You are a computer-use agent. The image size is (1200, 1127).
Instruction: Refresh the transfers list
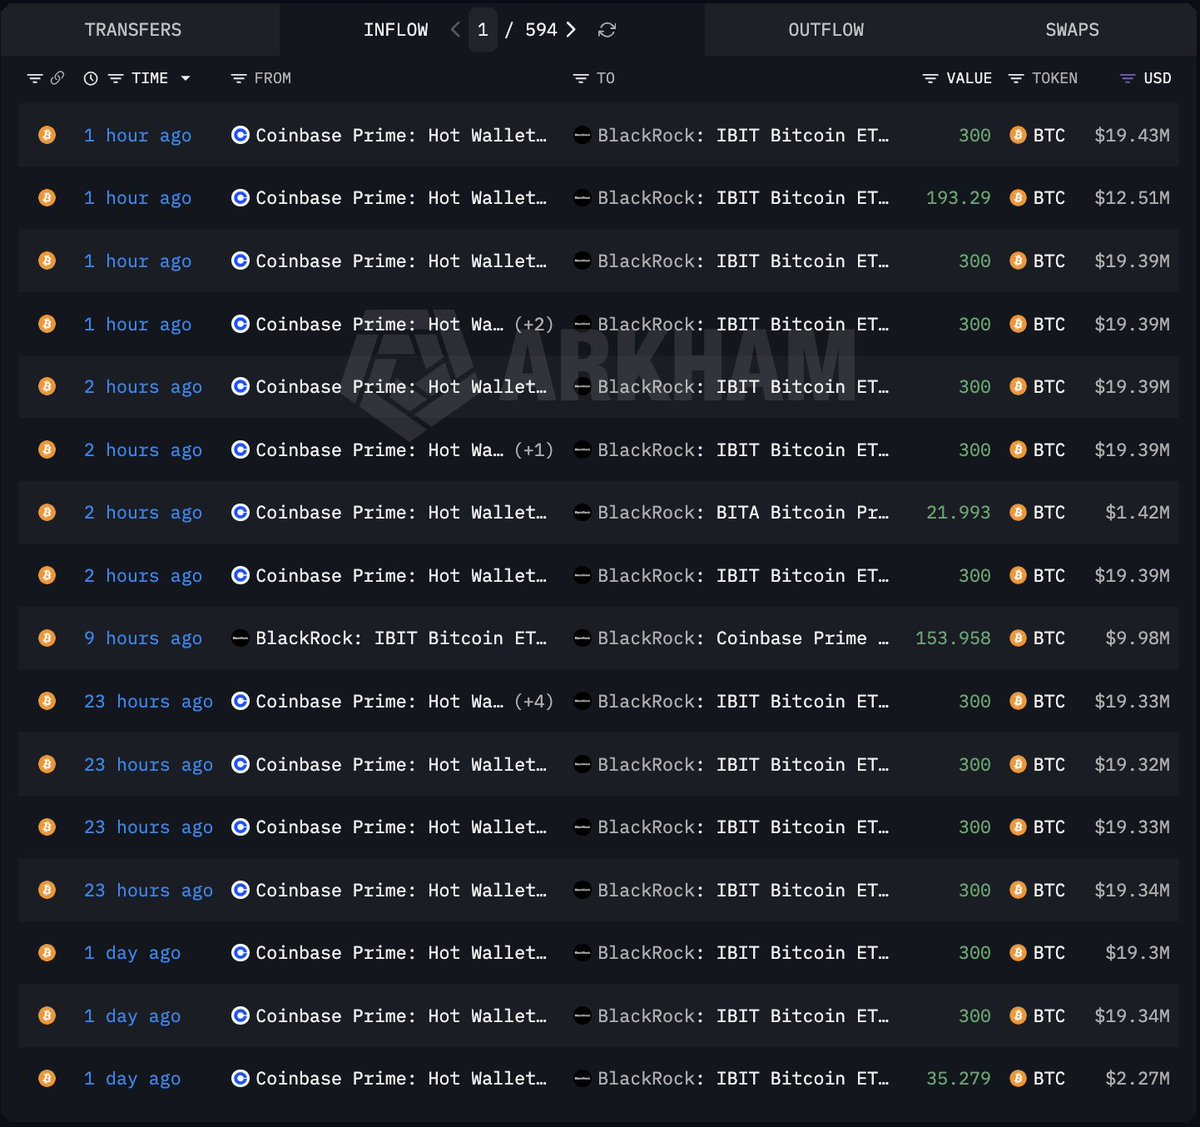[607, 30]
